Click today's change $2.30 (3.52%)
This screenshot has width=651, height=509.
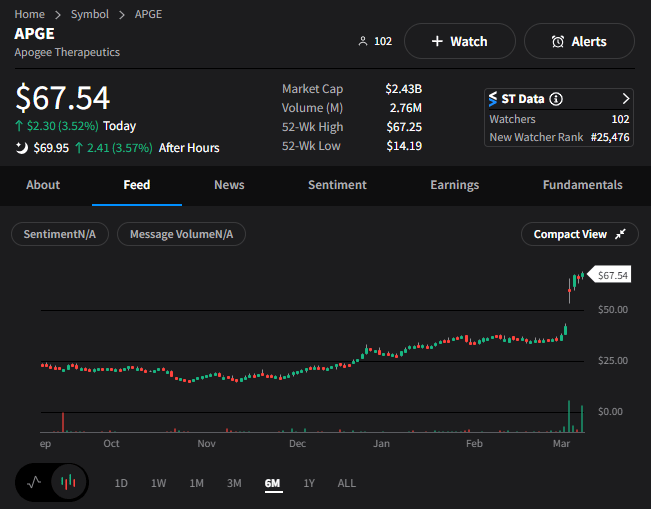57,126
